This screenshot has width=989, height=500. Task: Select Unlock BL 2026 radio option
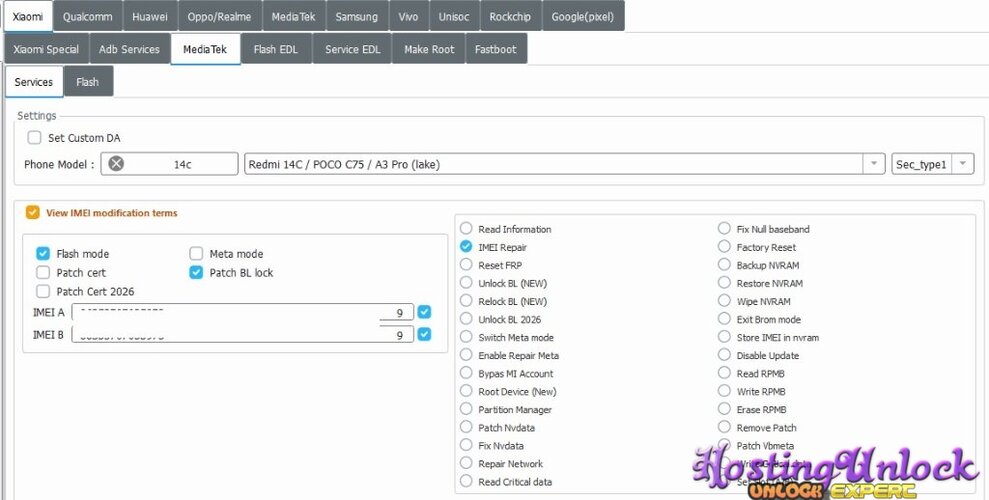(466, 319)
